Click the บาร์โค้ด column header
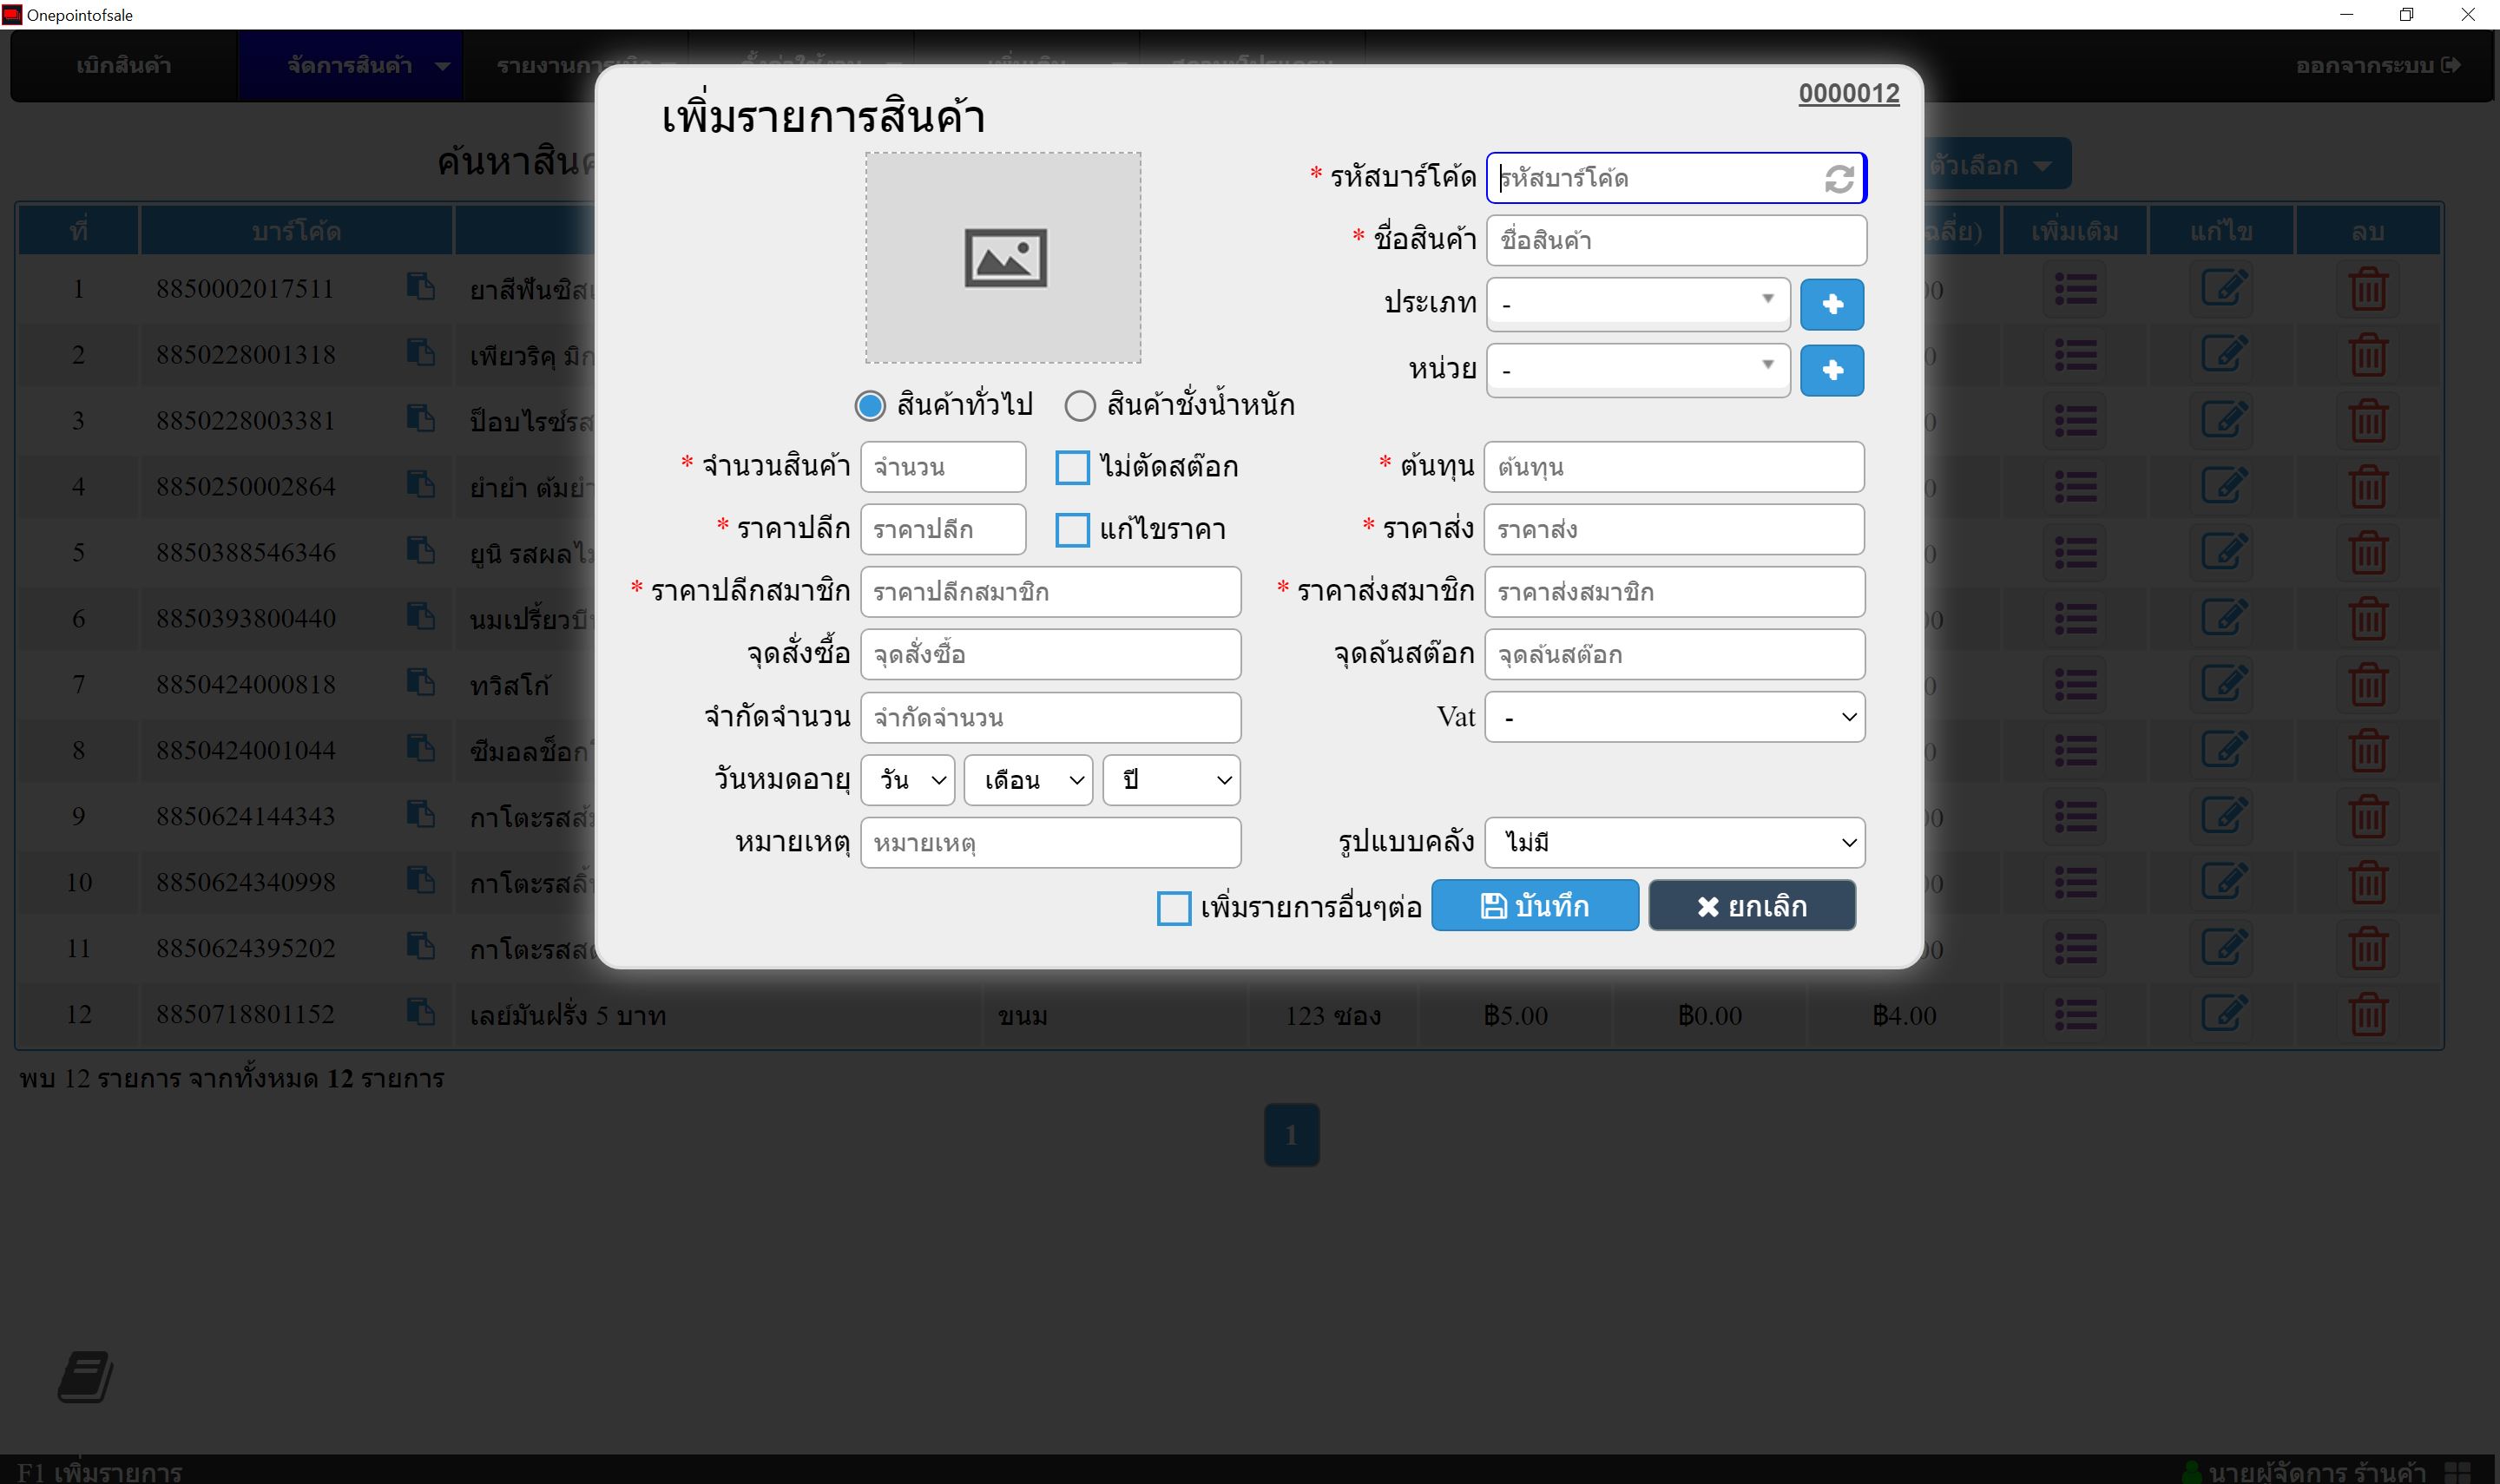 [296, 231]
